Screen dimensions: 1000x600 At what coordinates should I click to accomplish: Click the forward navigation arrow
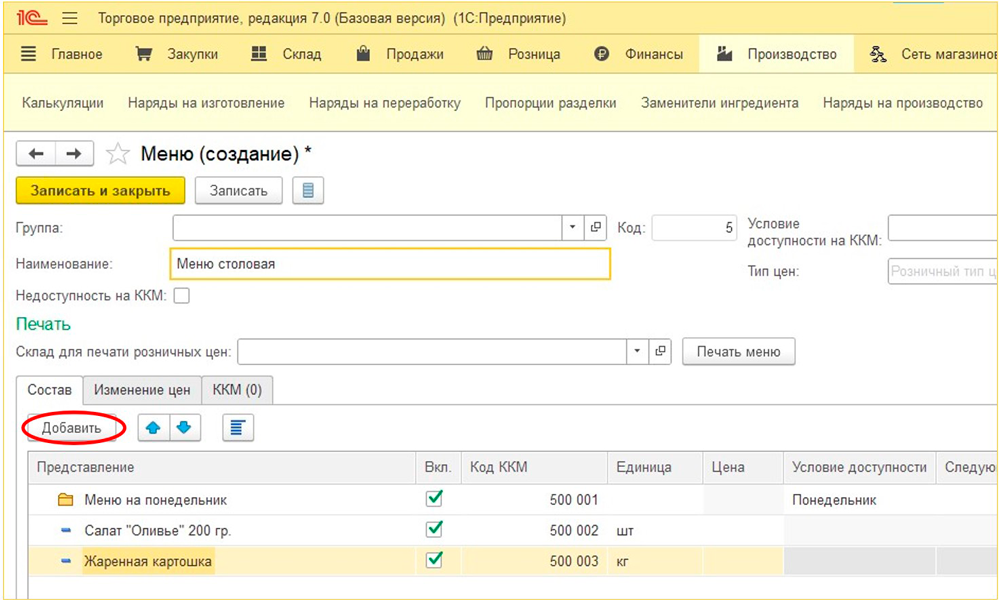click(x=74, y=153)
